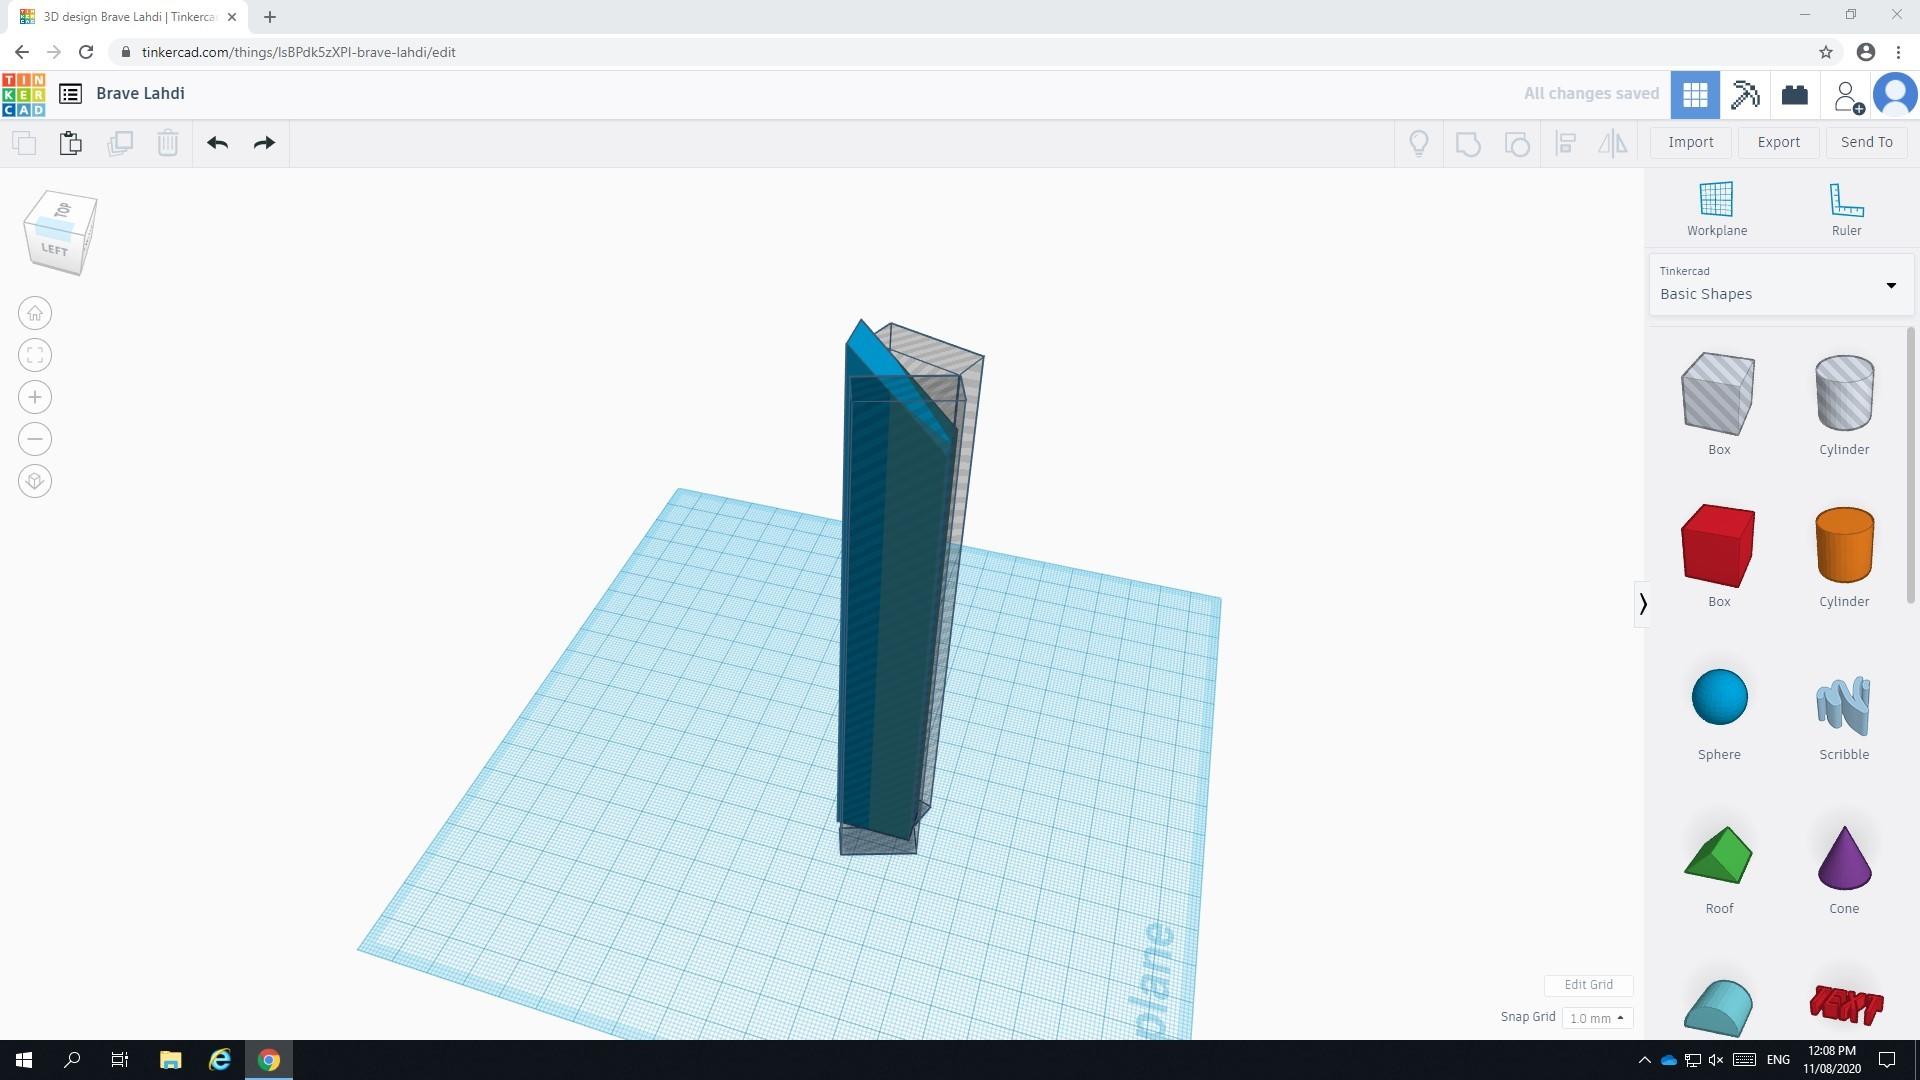The width and height of the screenshot is (1920, 1080).
Task: Zoom in with the plus icon
Action: pos(35,398)
